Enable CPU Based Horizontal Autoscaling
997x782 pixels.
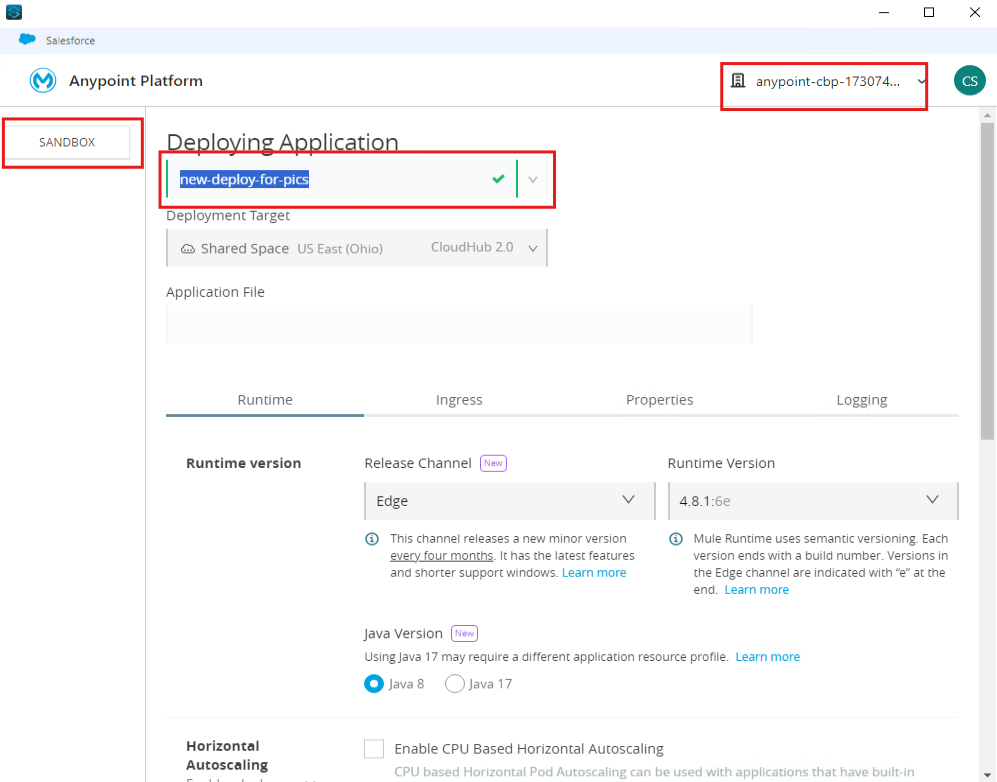373,748
